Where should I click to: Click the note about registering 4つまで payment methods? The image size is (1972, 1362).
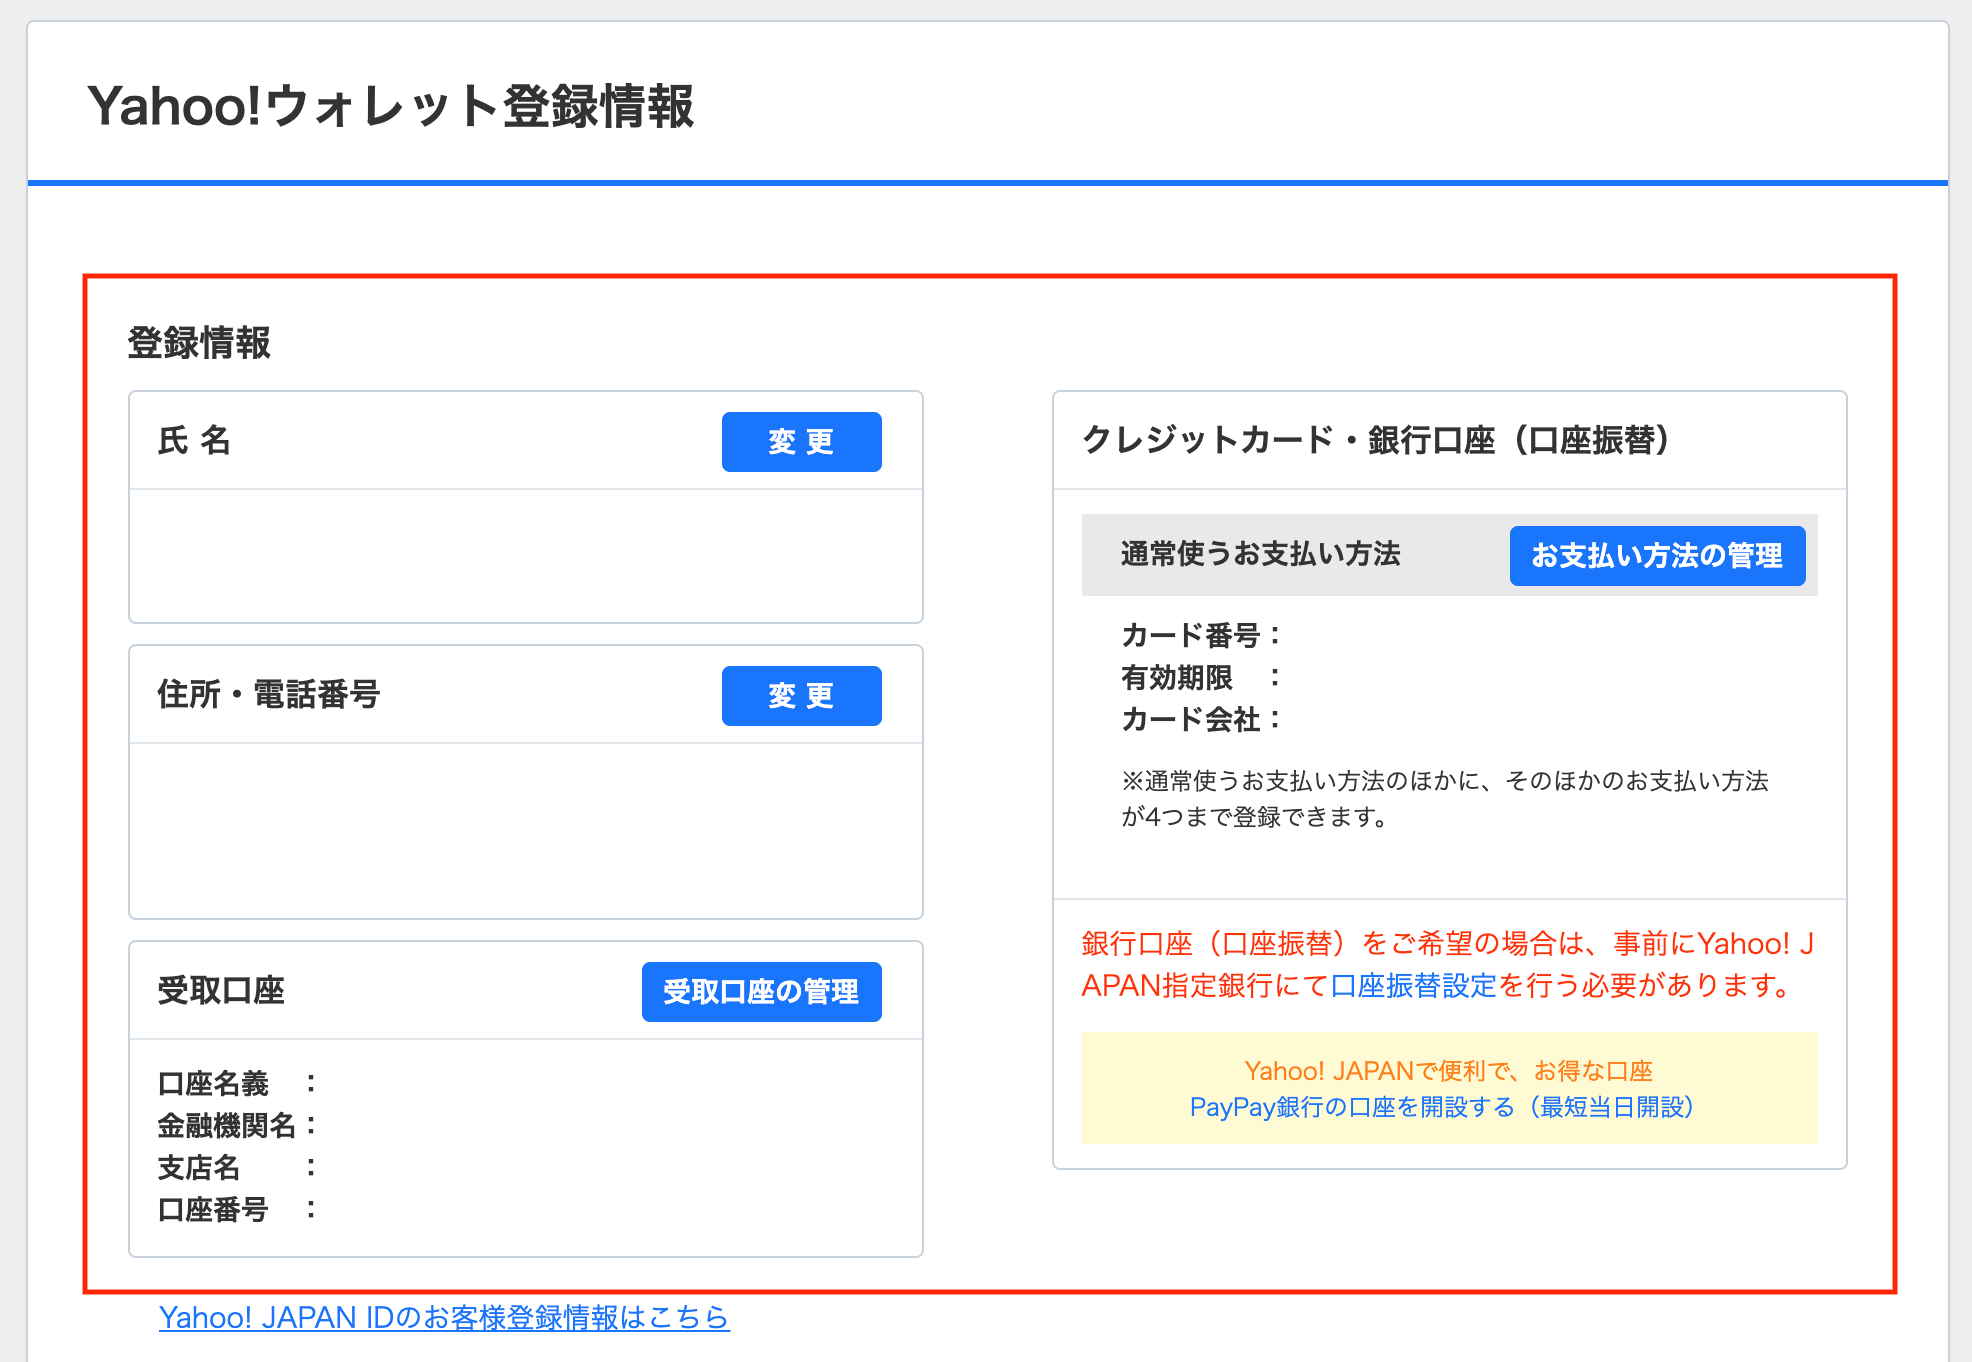point(1445,799)
